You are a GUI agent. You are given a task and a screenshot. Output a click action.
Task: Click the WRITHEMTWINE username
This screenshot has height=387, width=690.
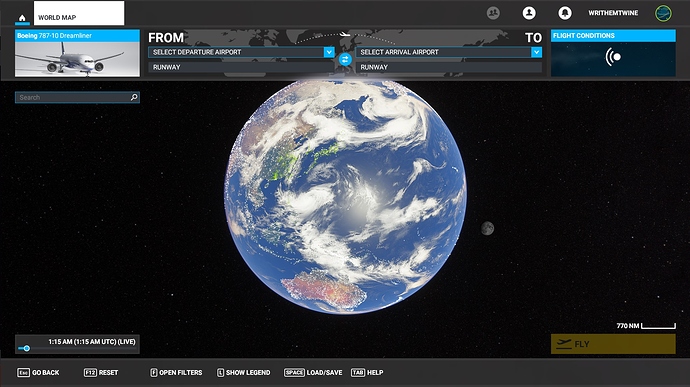coord(613,13)
